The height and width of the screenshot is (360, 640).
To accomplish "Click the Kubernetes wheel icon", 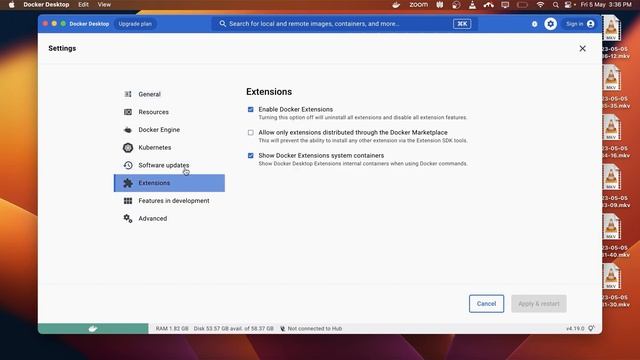I will coord(128,147).
